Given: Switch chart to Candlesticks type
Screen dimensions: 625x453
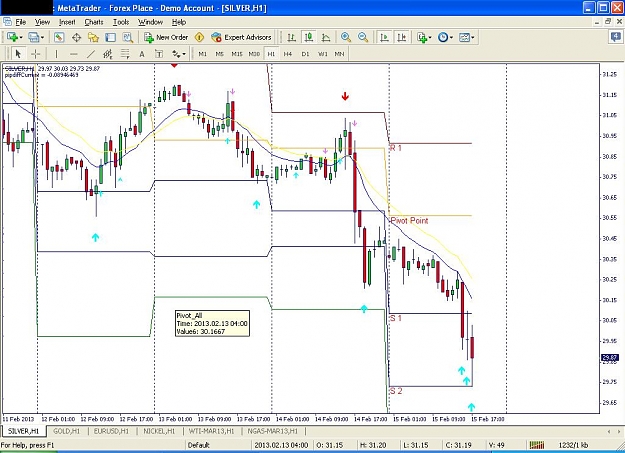Looking at the screenshot, I should coord(309,37).
